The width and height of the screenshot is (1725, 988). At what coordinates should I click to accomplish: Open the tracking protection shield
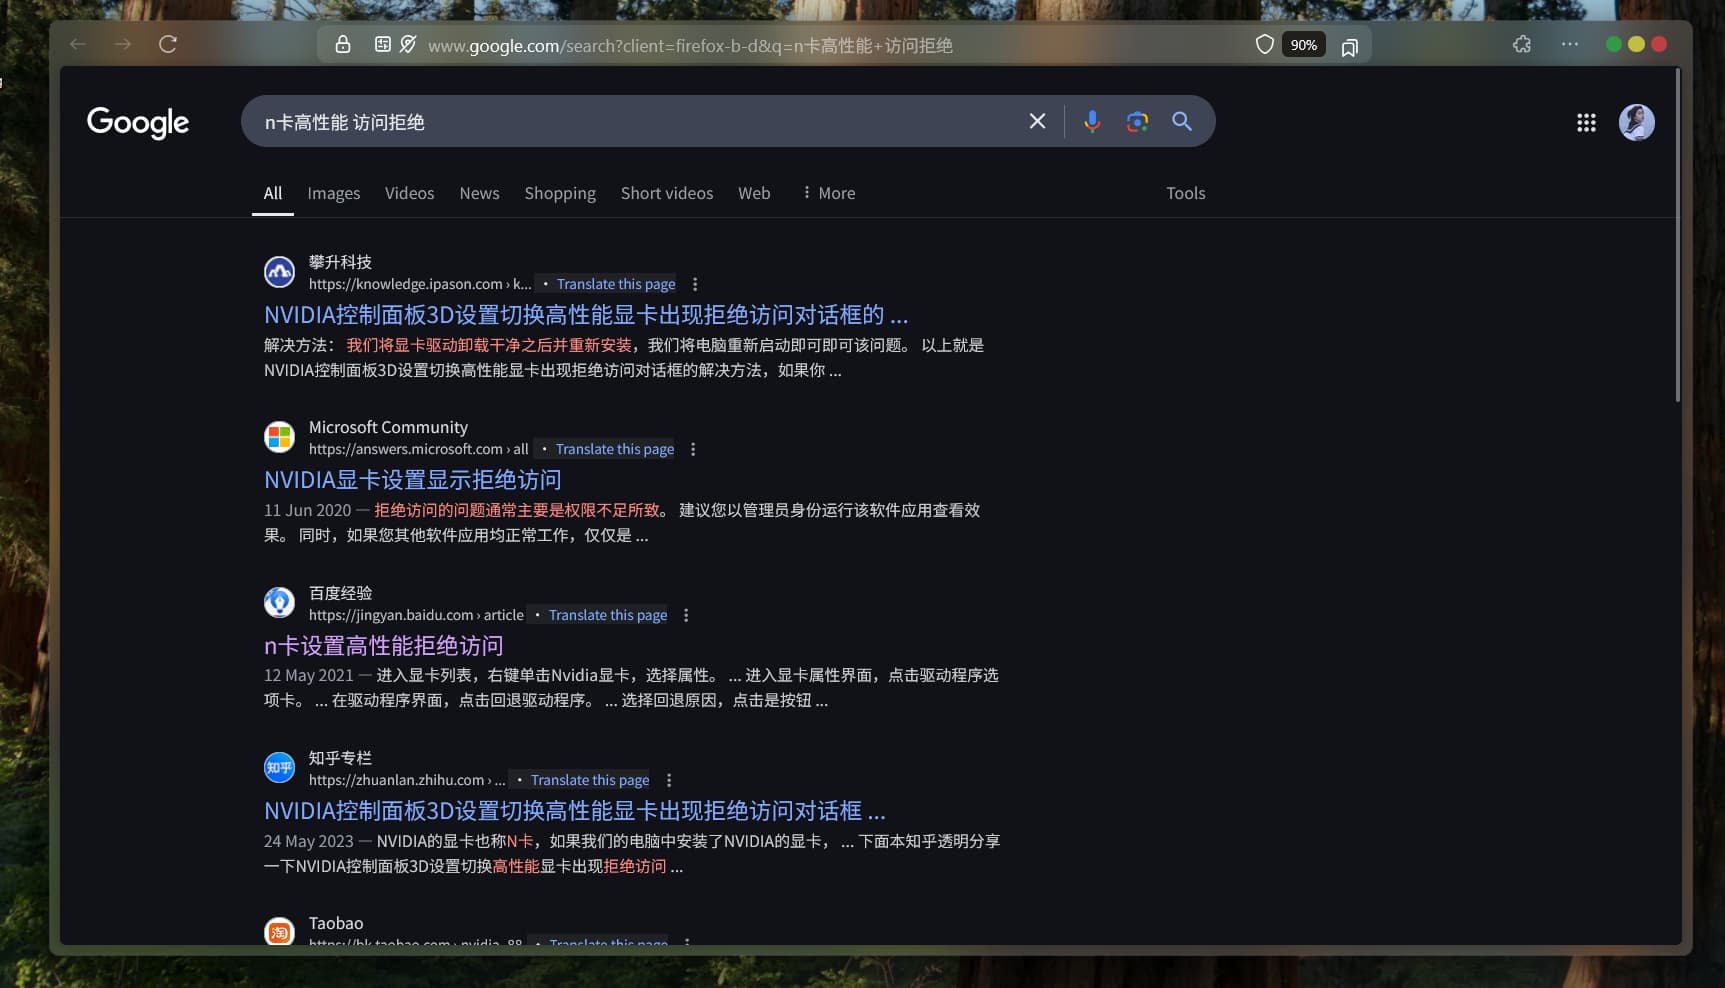point(1264,44)
